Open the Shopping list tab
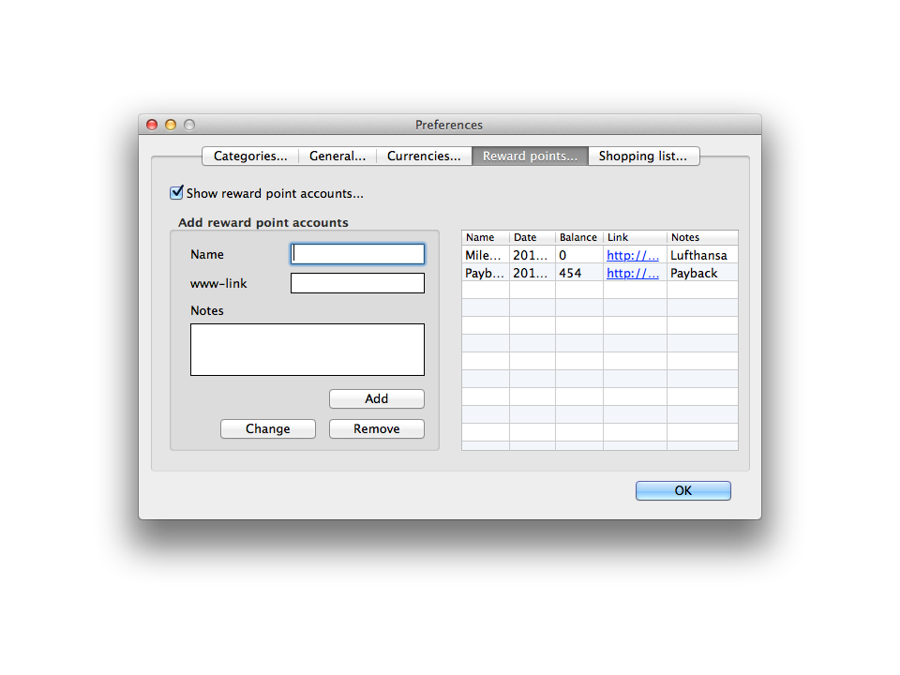Image resolution: width=900 pixels, height=675 pixels. click(643, 156)
